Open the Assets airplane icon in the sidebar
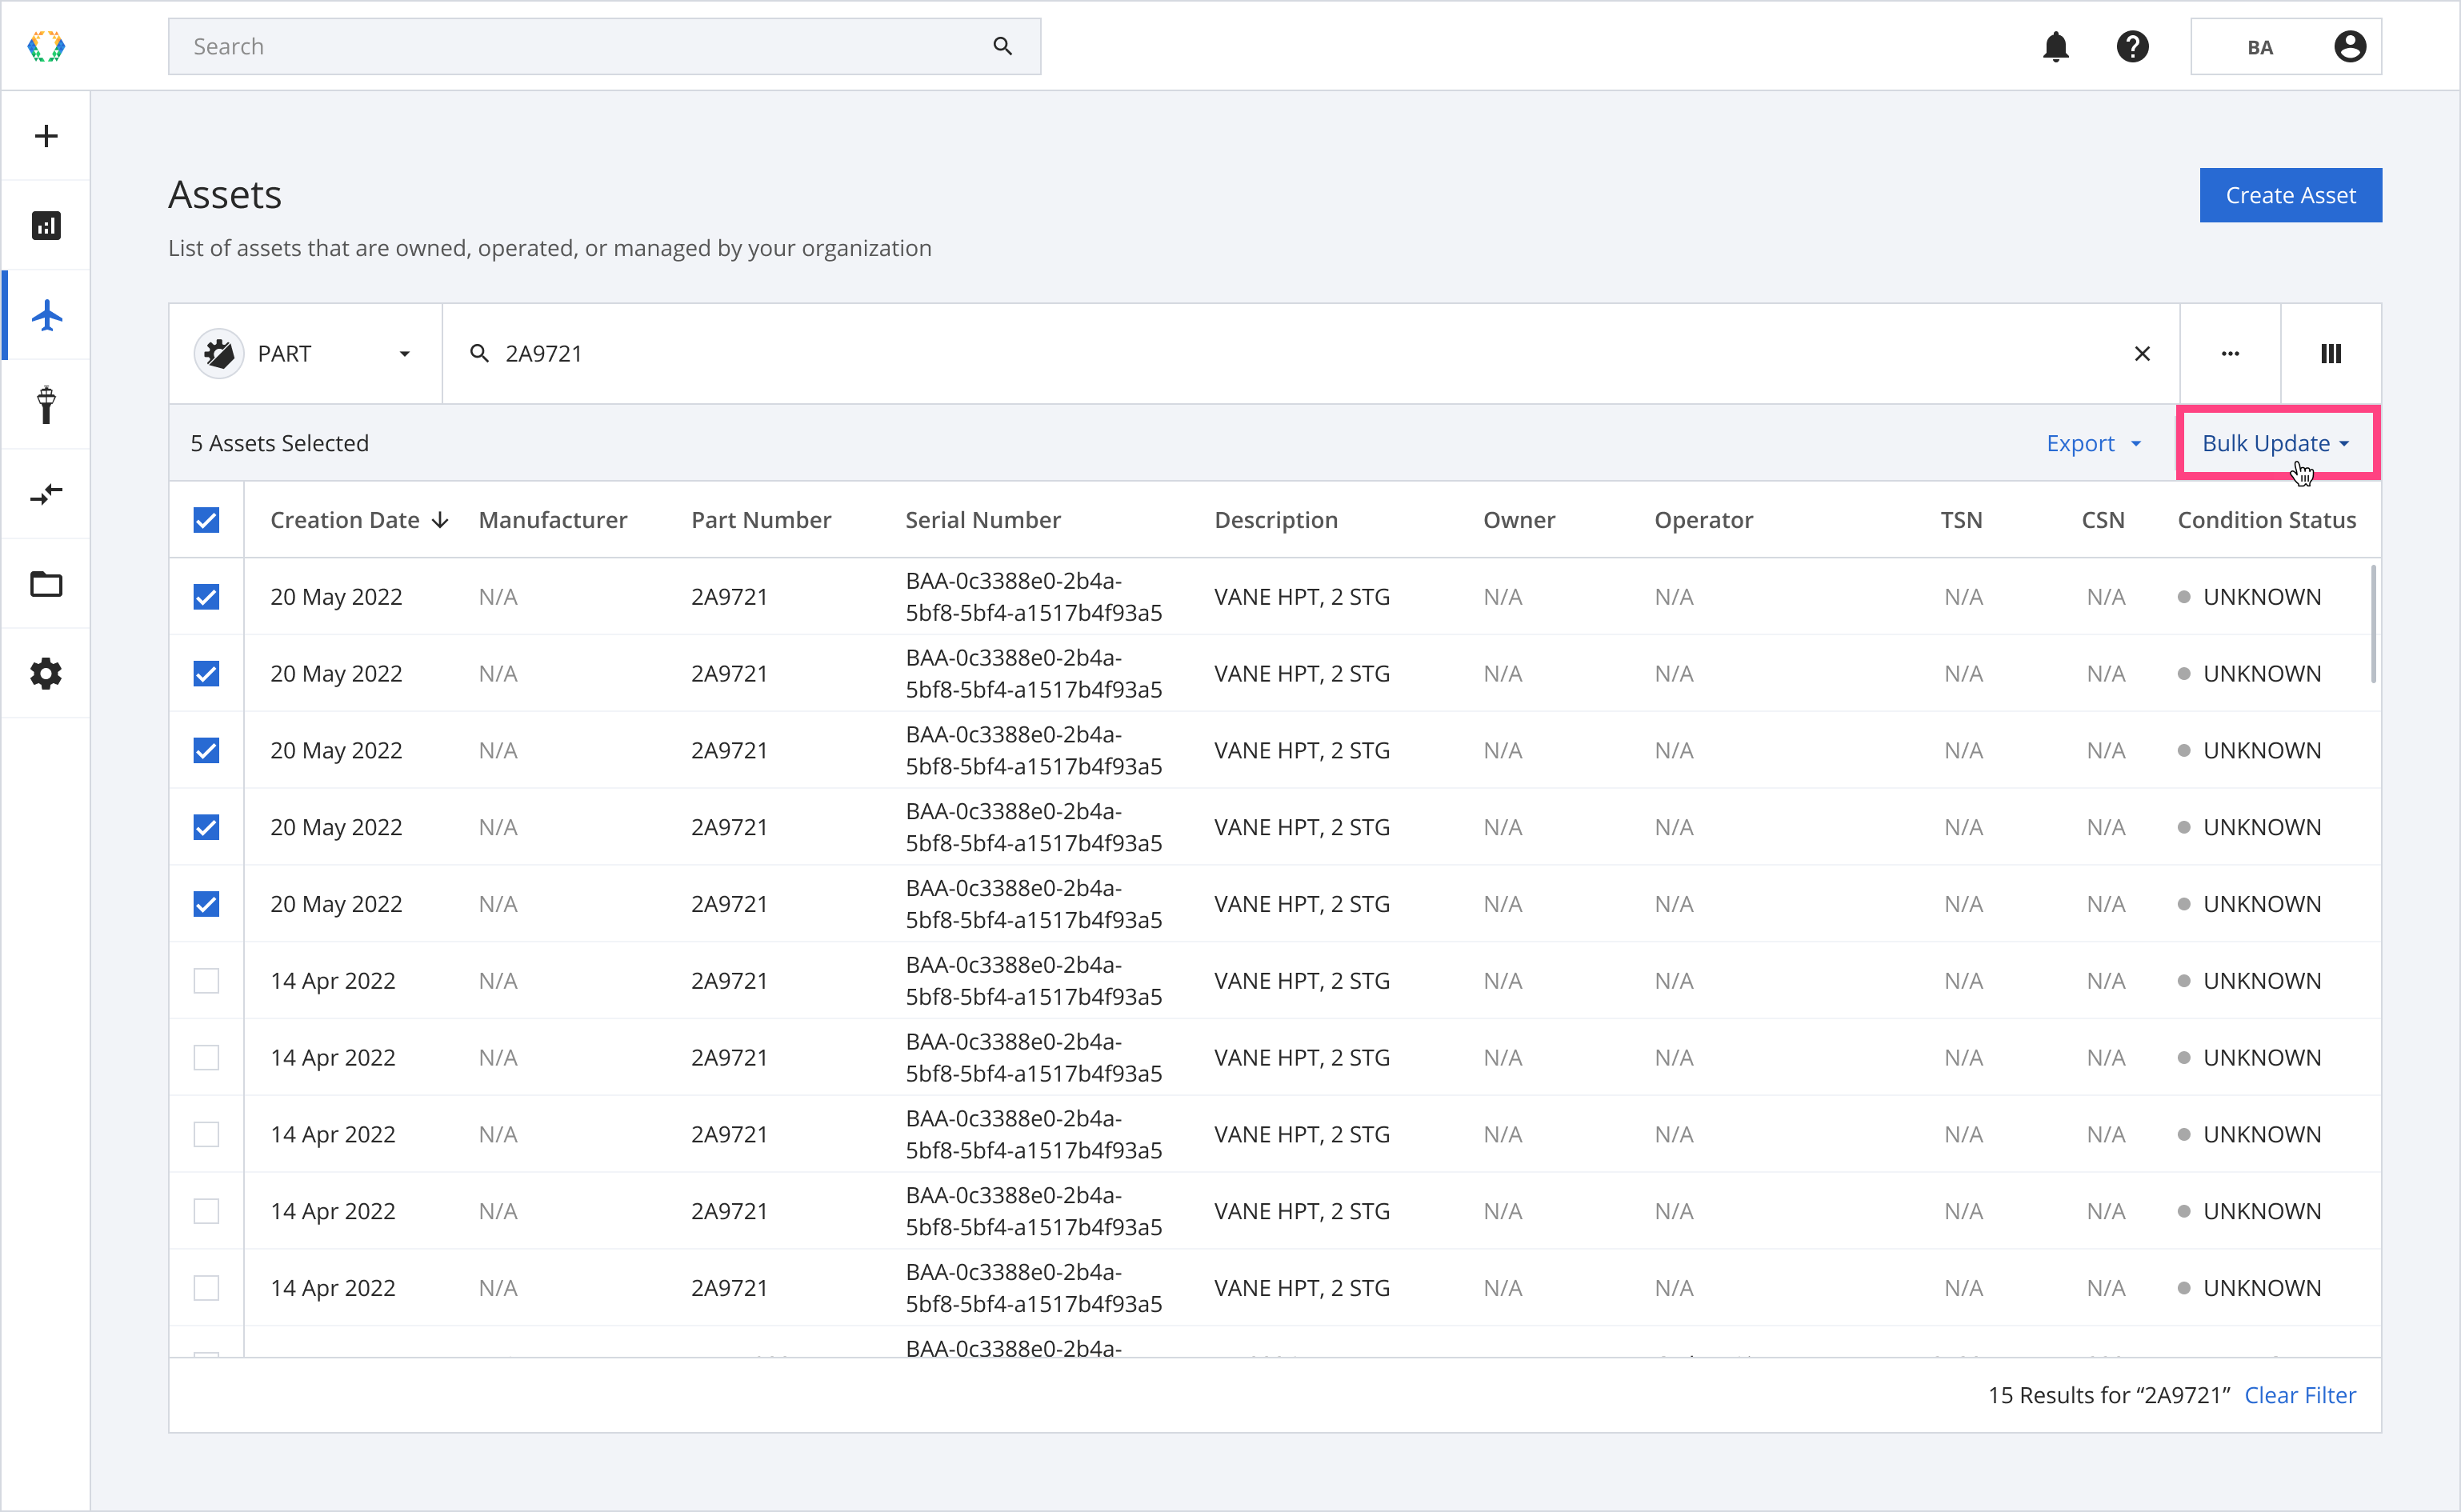Screen dimensions: 2461x1512 (x=46, y=316)
